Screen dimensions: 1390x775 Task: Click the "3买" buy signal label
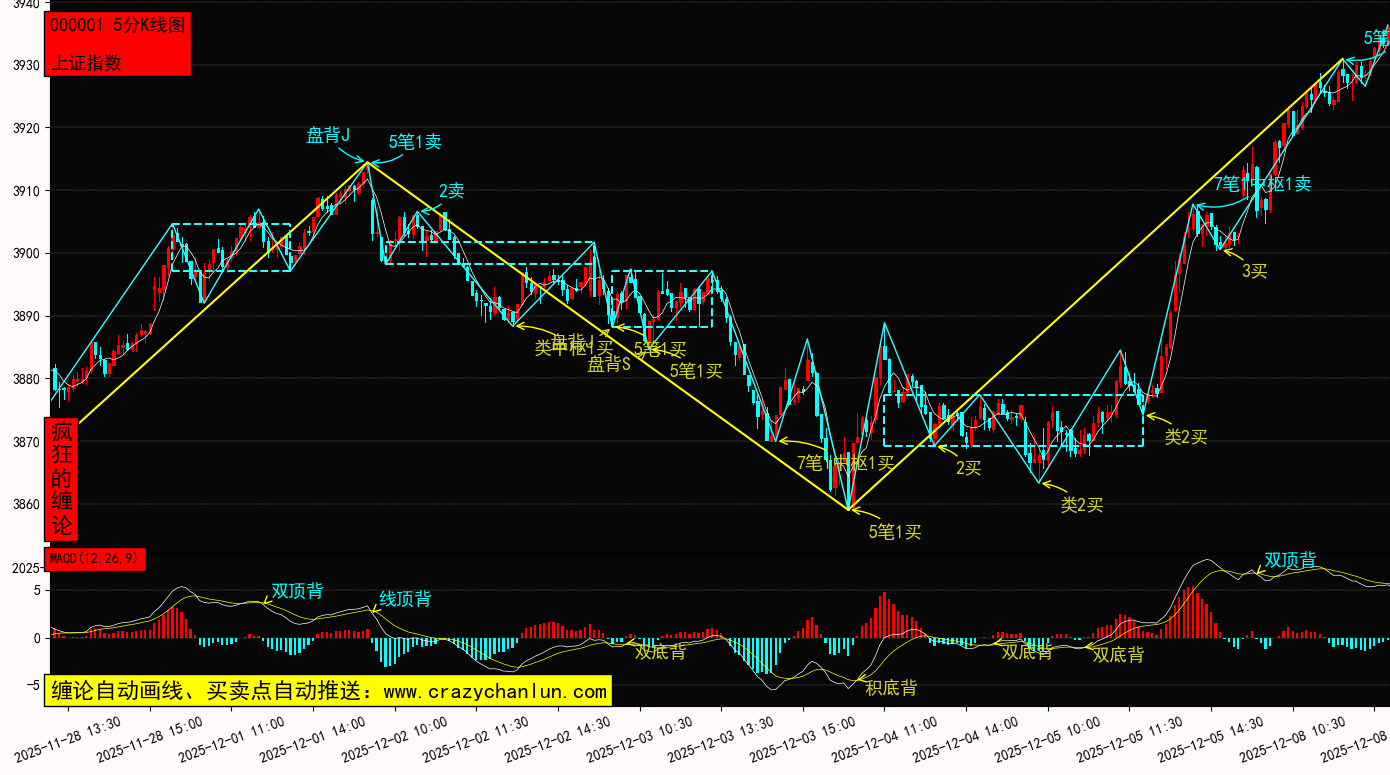pos(1254,271)
